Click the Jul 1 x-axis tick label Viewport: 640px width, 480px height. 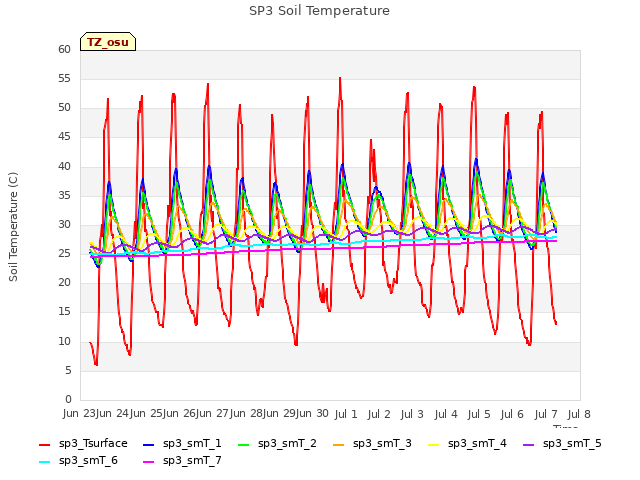(346, 414)
